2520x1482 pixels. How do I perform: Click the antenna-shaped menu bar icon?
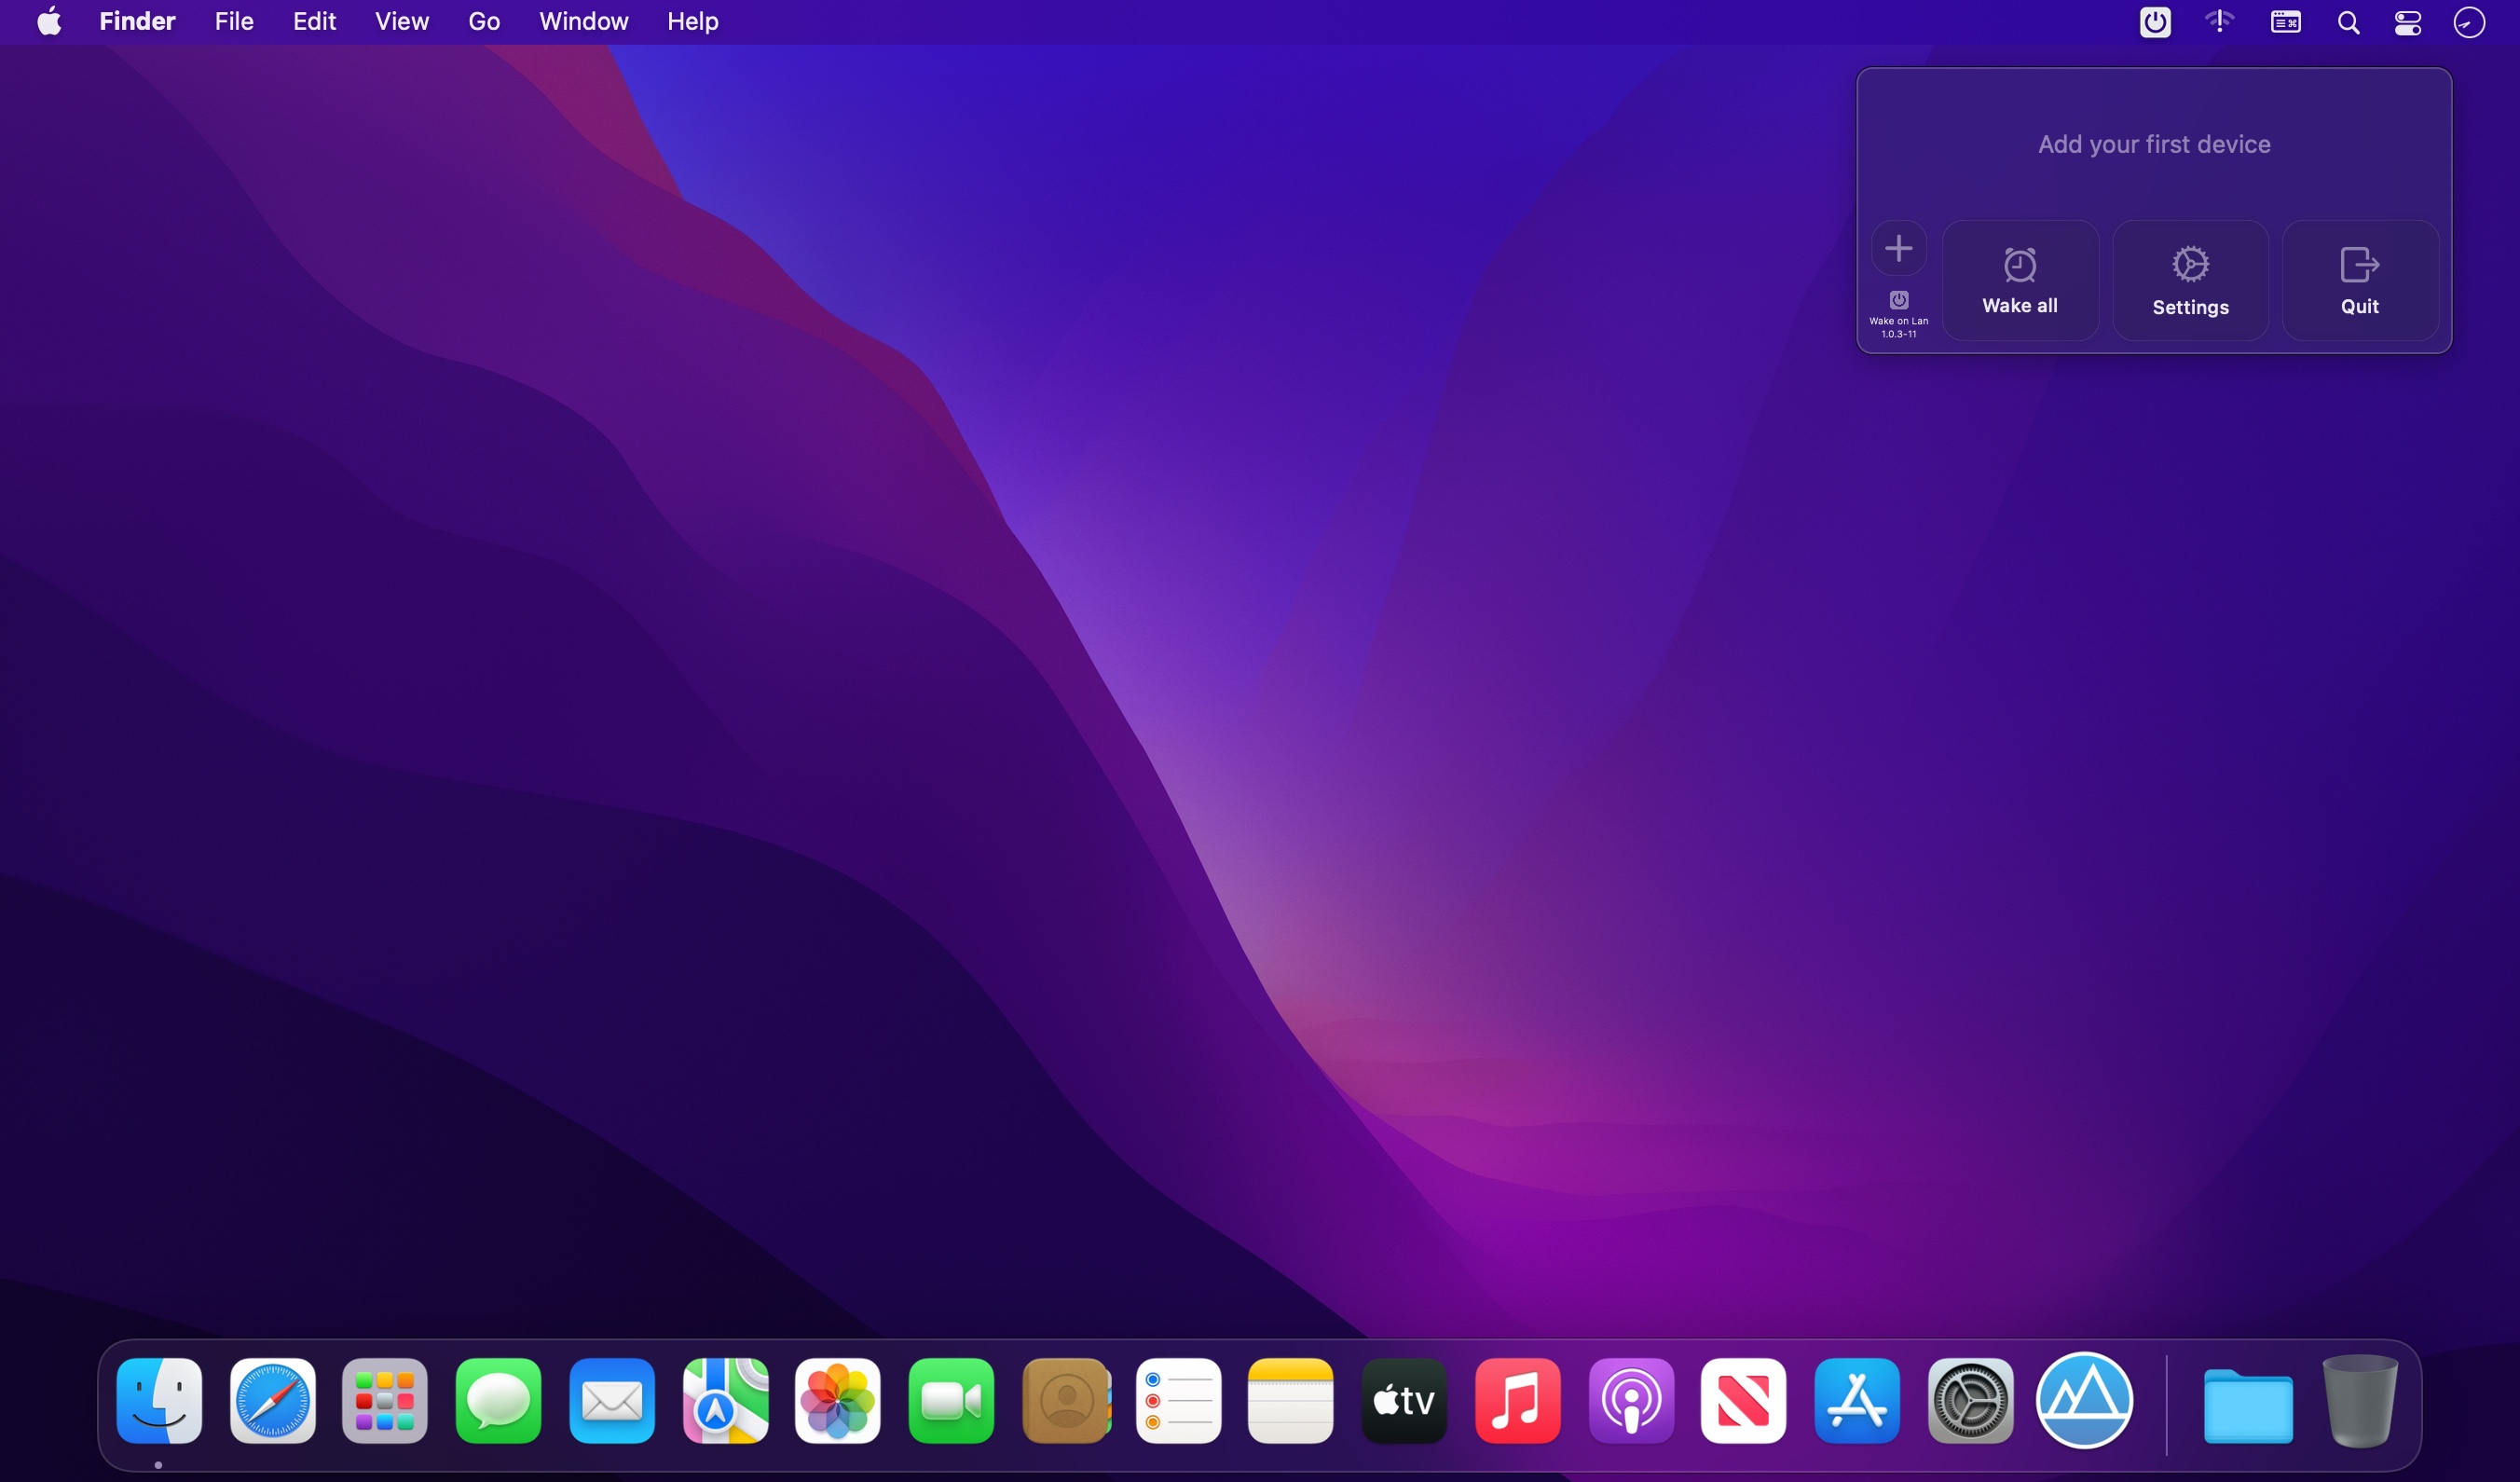tap(2219, 22)
